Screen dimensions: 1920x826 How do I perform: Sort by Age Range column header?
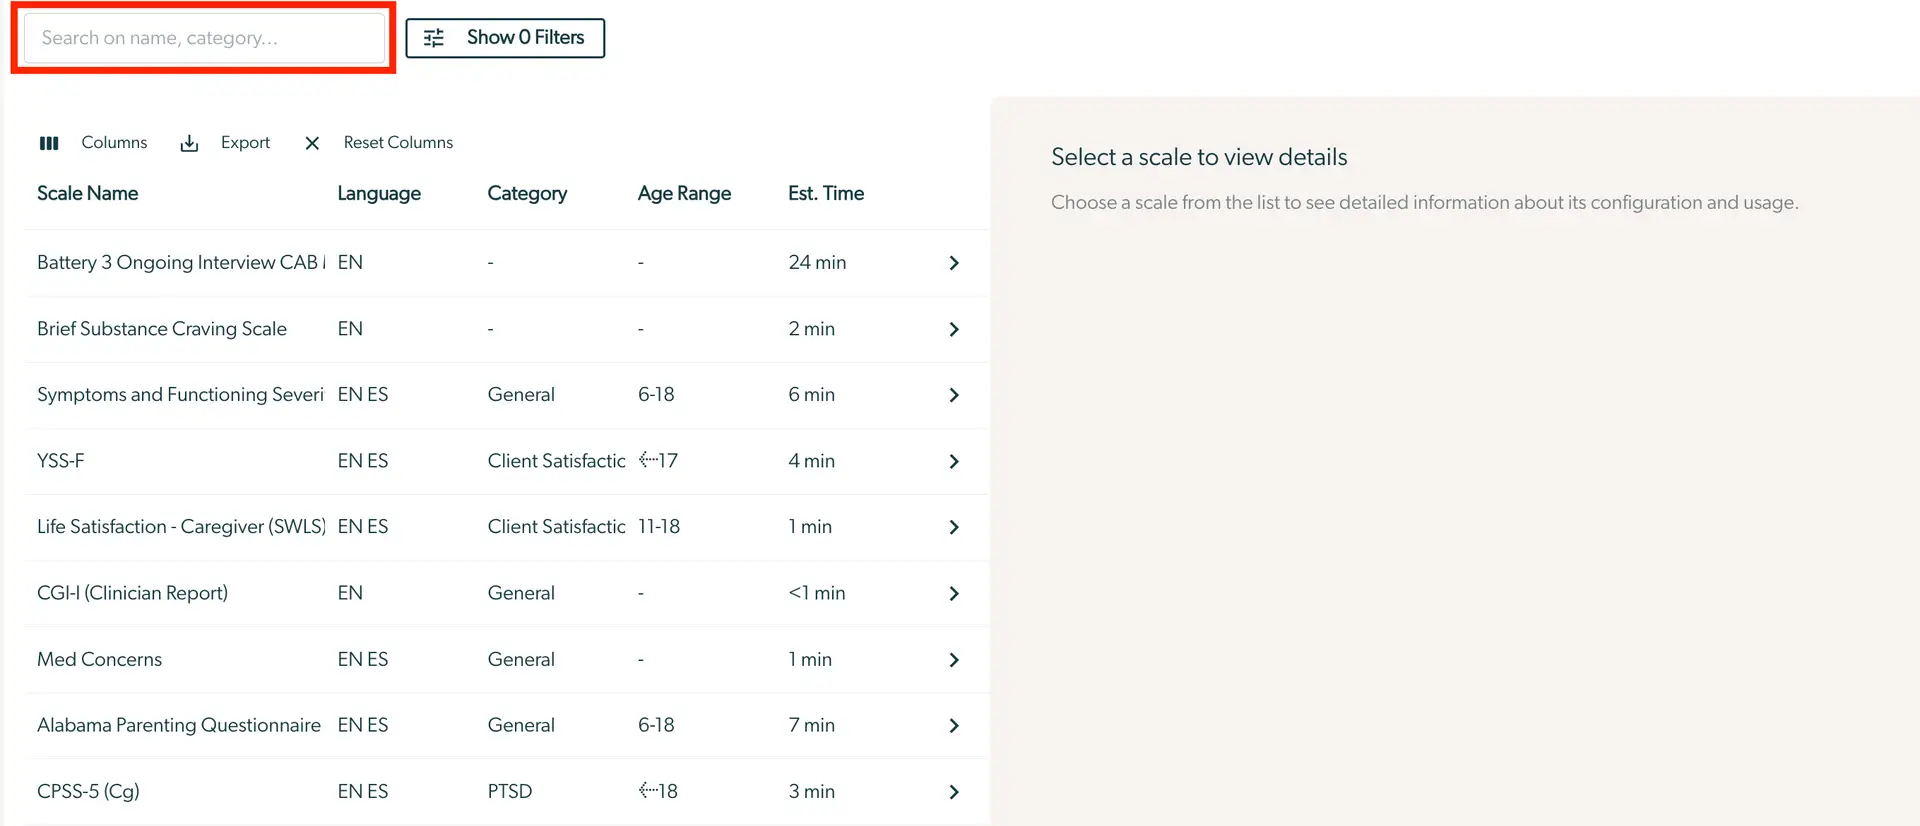coord(684,193)
